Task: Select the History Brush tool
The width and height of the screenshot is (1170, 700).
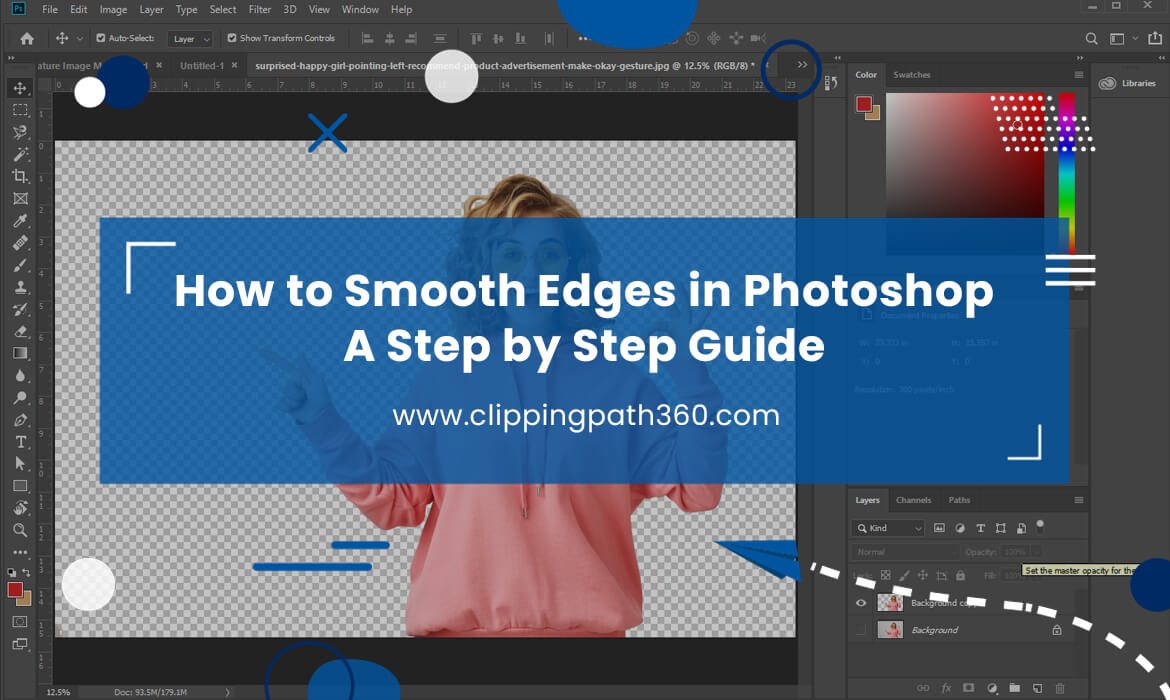Action: 20,309
